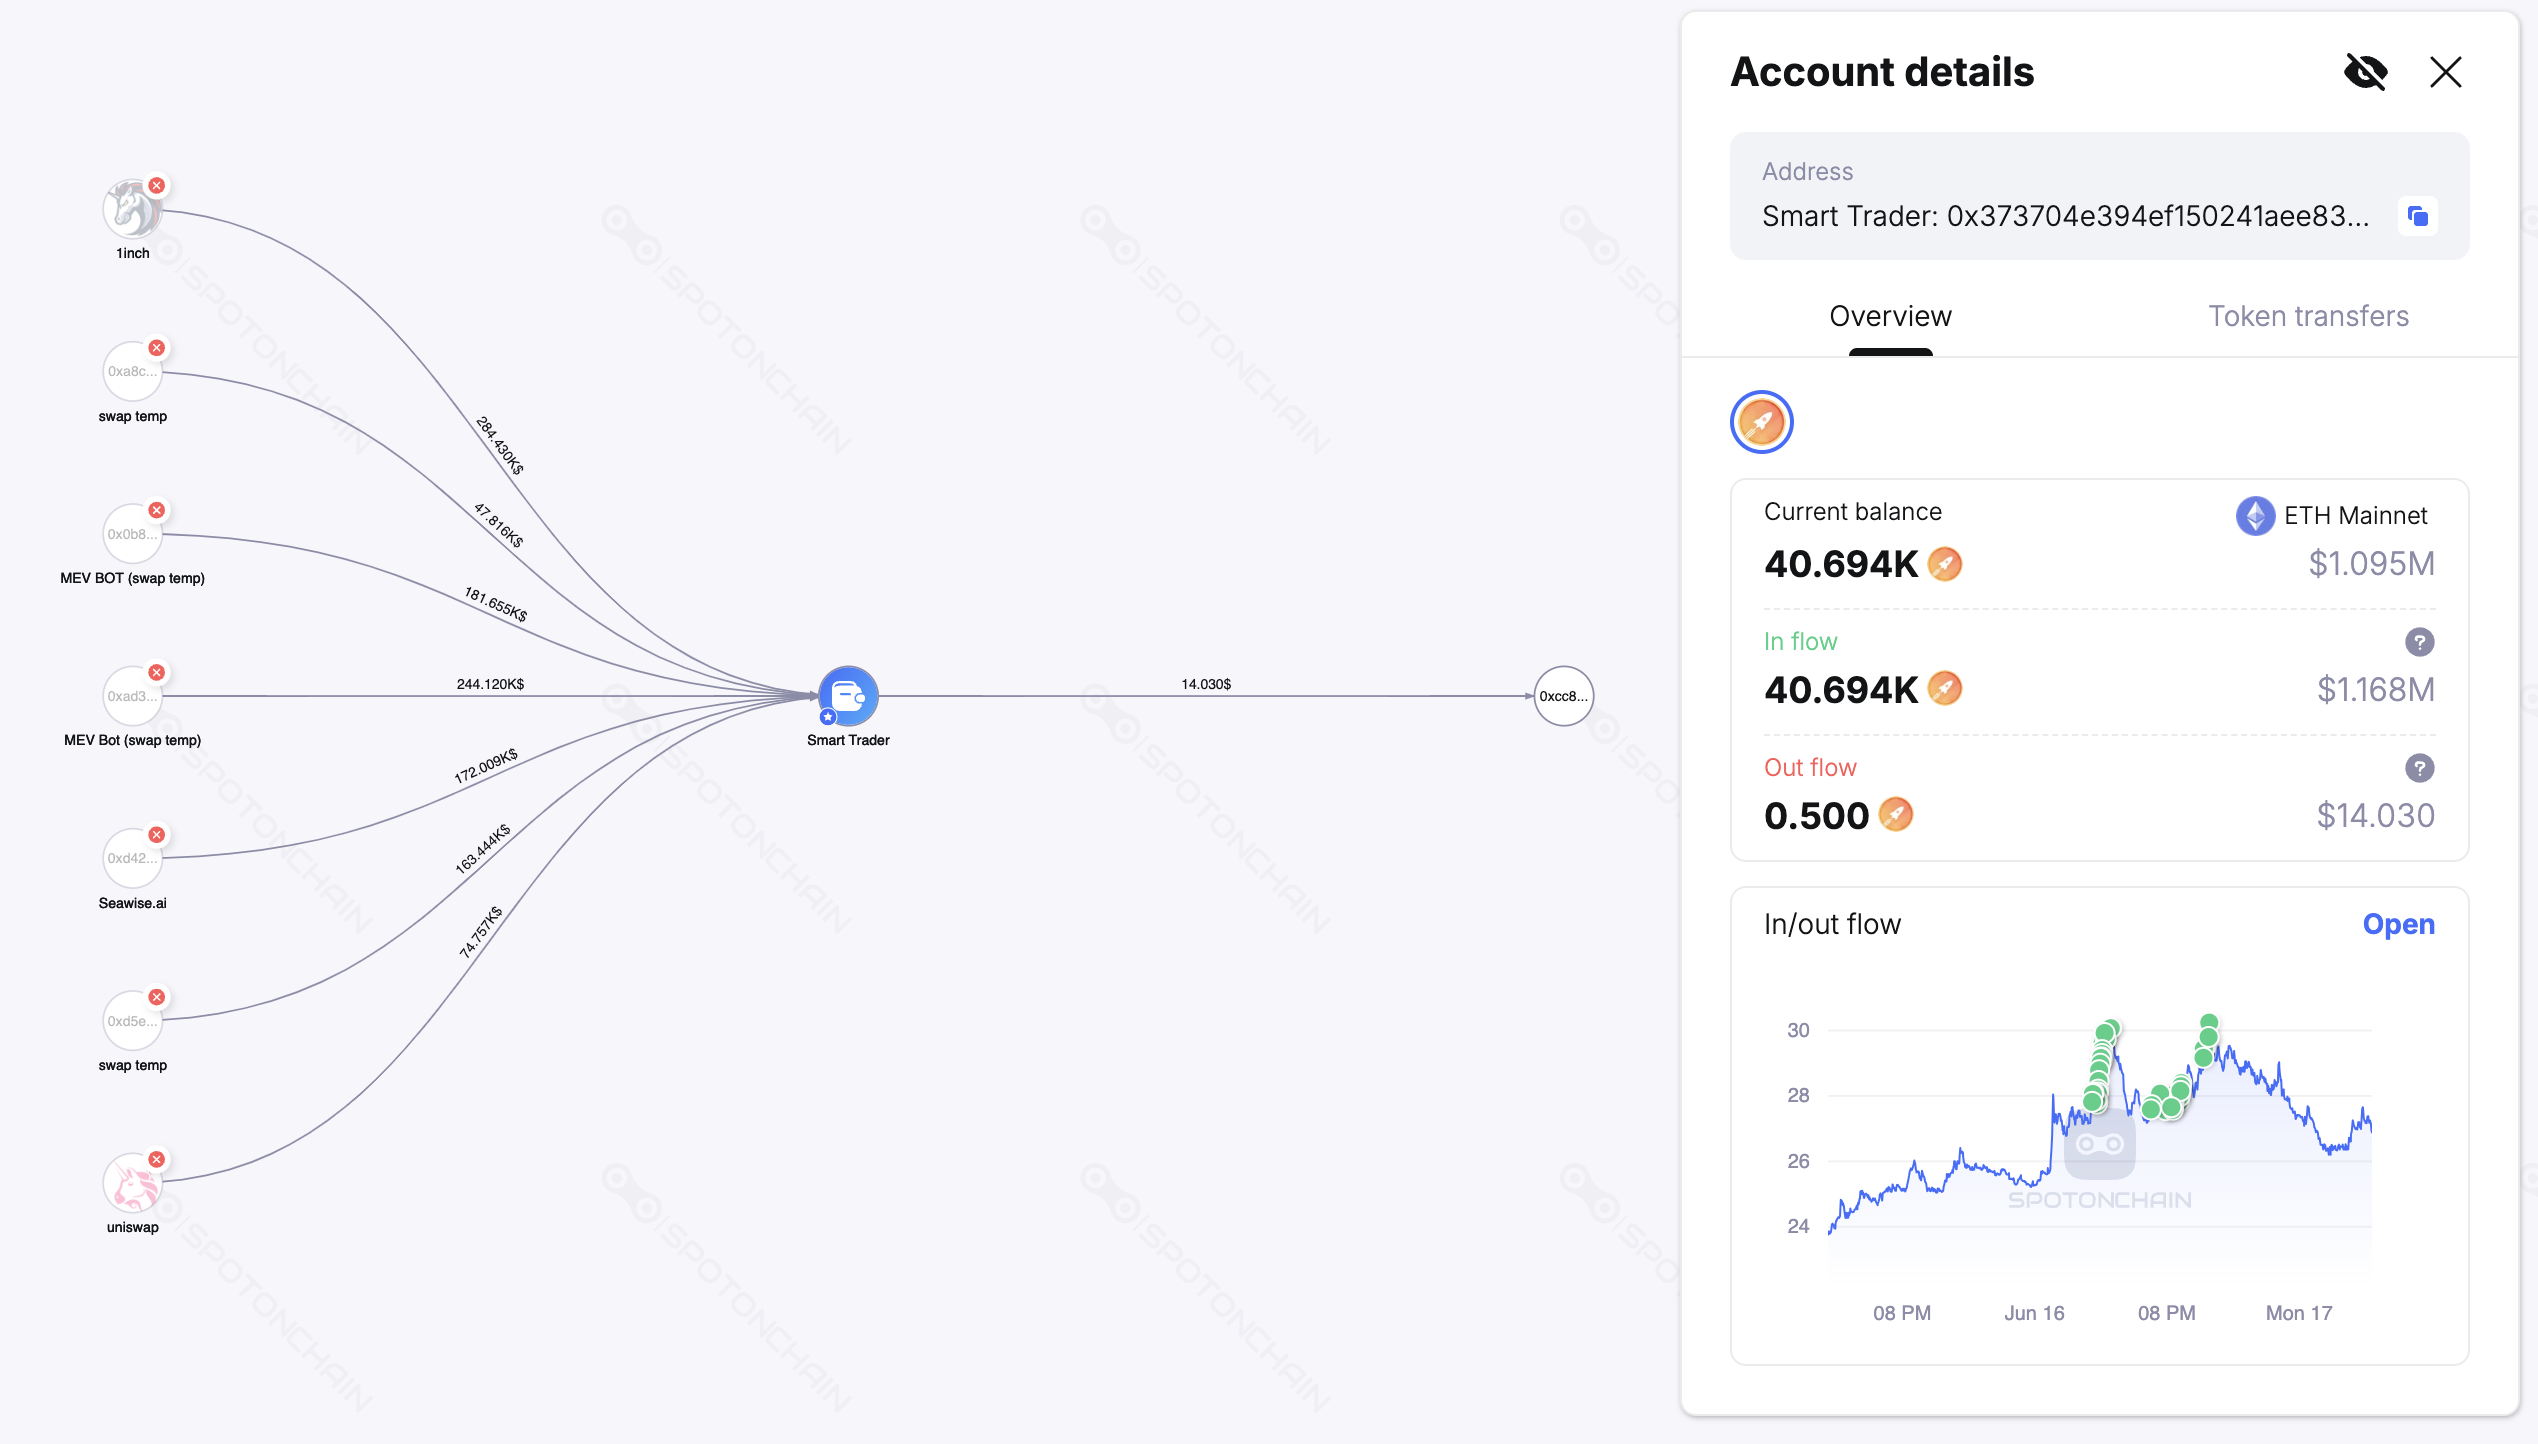Click the 14.030$ transfer edge label
The height and width of the screenshot is (1444, 2538).
(1206, 684)
